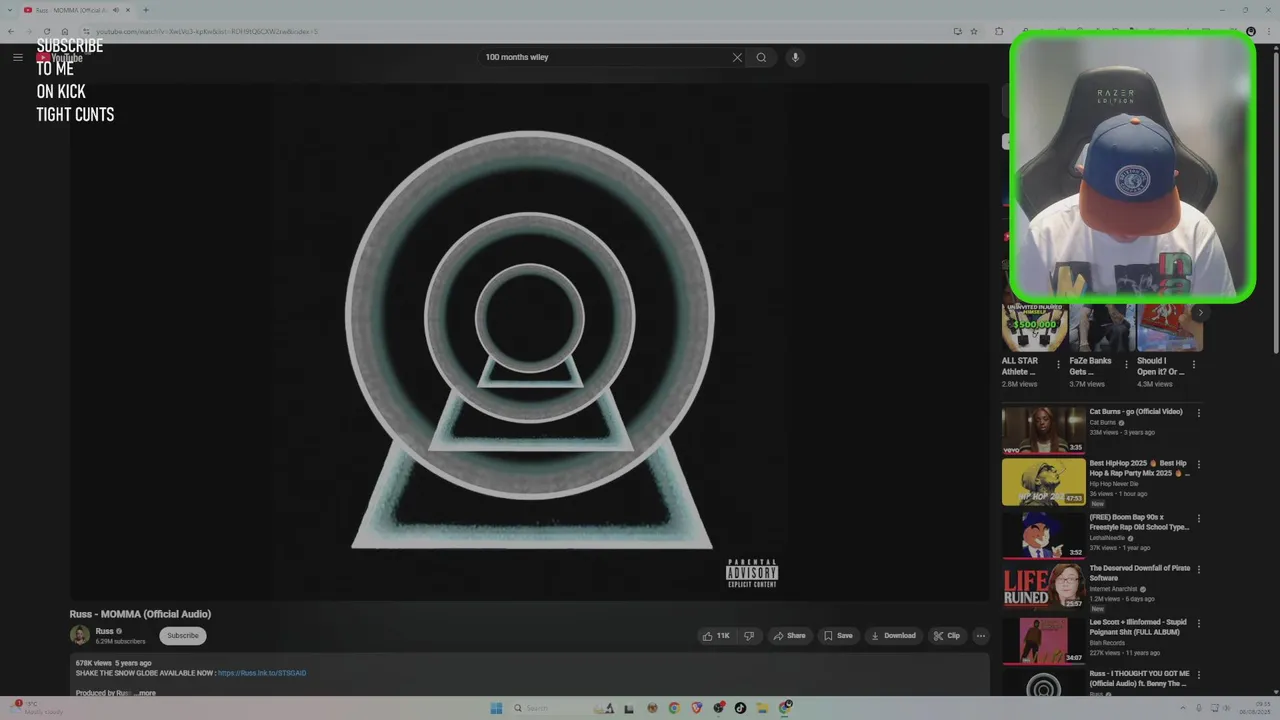The width and height of the screenshot is (1280, 720).
Task: Expand the description with ...more
Action: [x=145, y=693]
